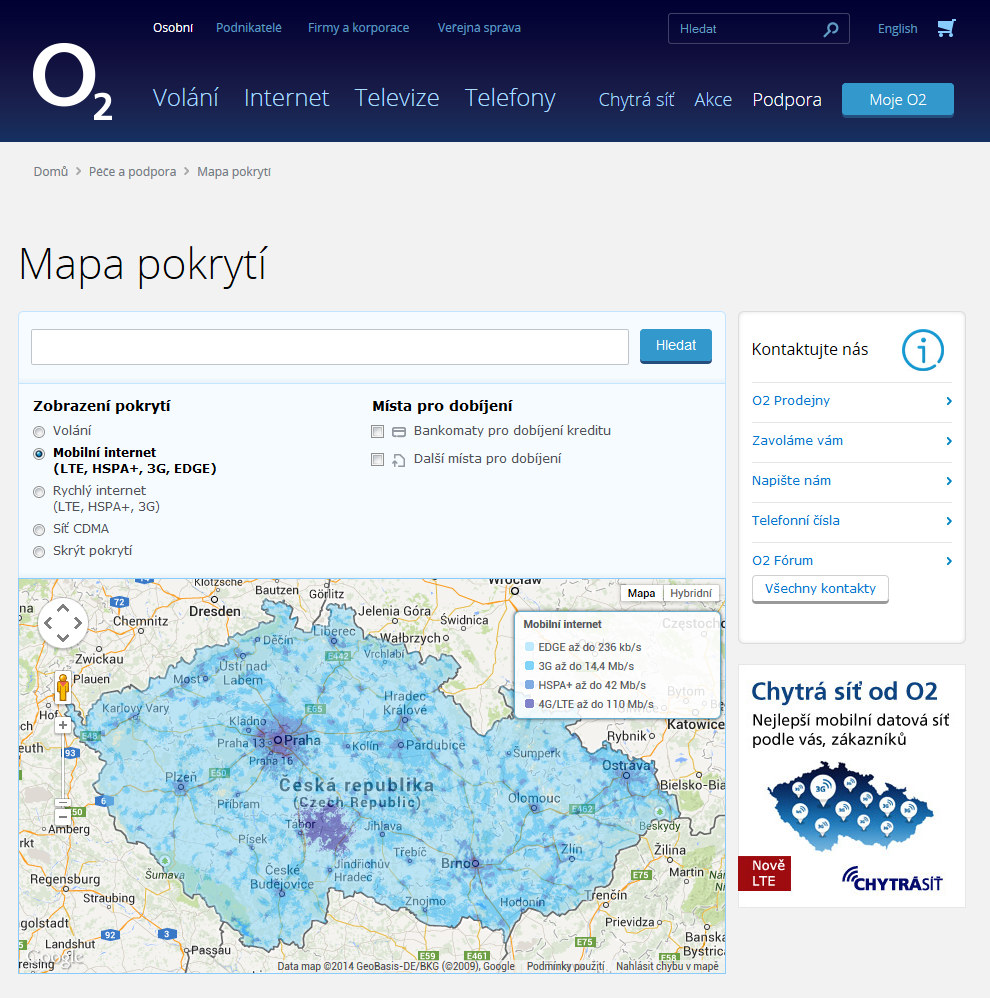This screenshot has height=998, width=990.
Task: Click the red Nově LTE badge
Action: pos(764,873)
